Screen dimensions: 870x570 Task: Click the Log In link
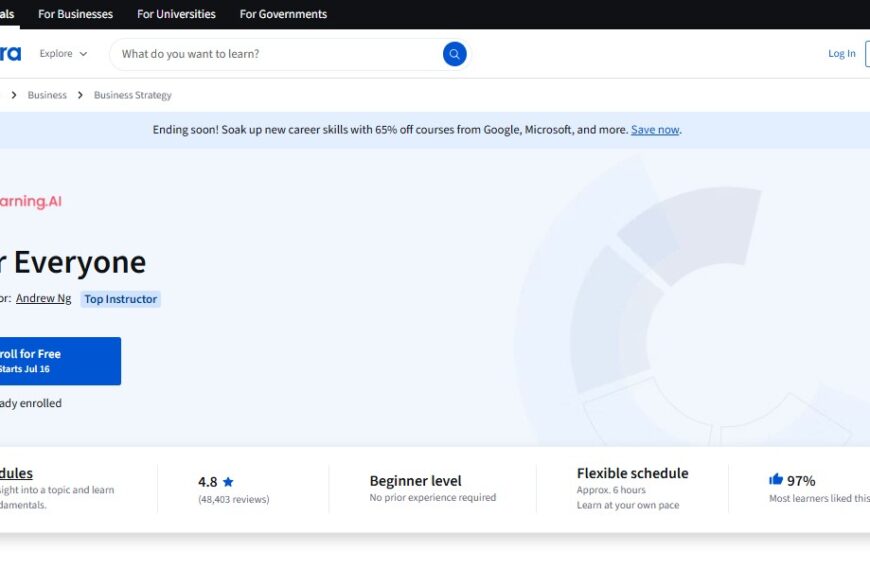point(841,54)
